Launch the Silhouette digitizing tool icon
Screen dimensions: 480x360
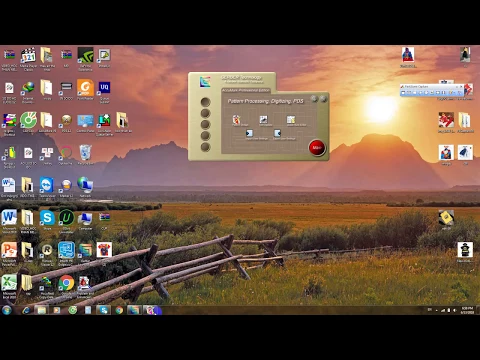coord(264,120)
